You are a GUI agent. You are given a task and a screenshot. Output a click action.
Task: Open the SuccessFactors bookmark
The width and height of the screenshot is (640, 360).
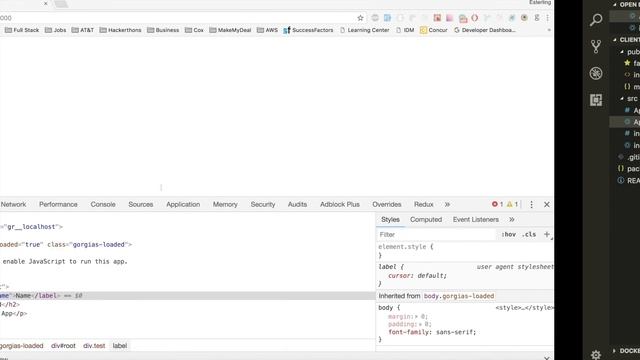[308, 30]
